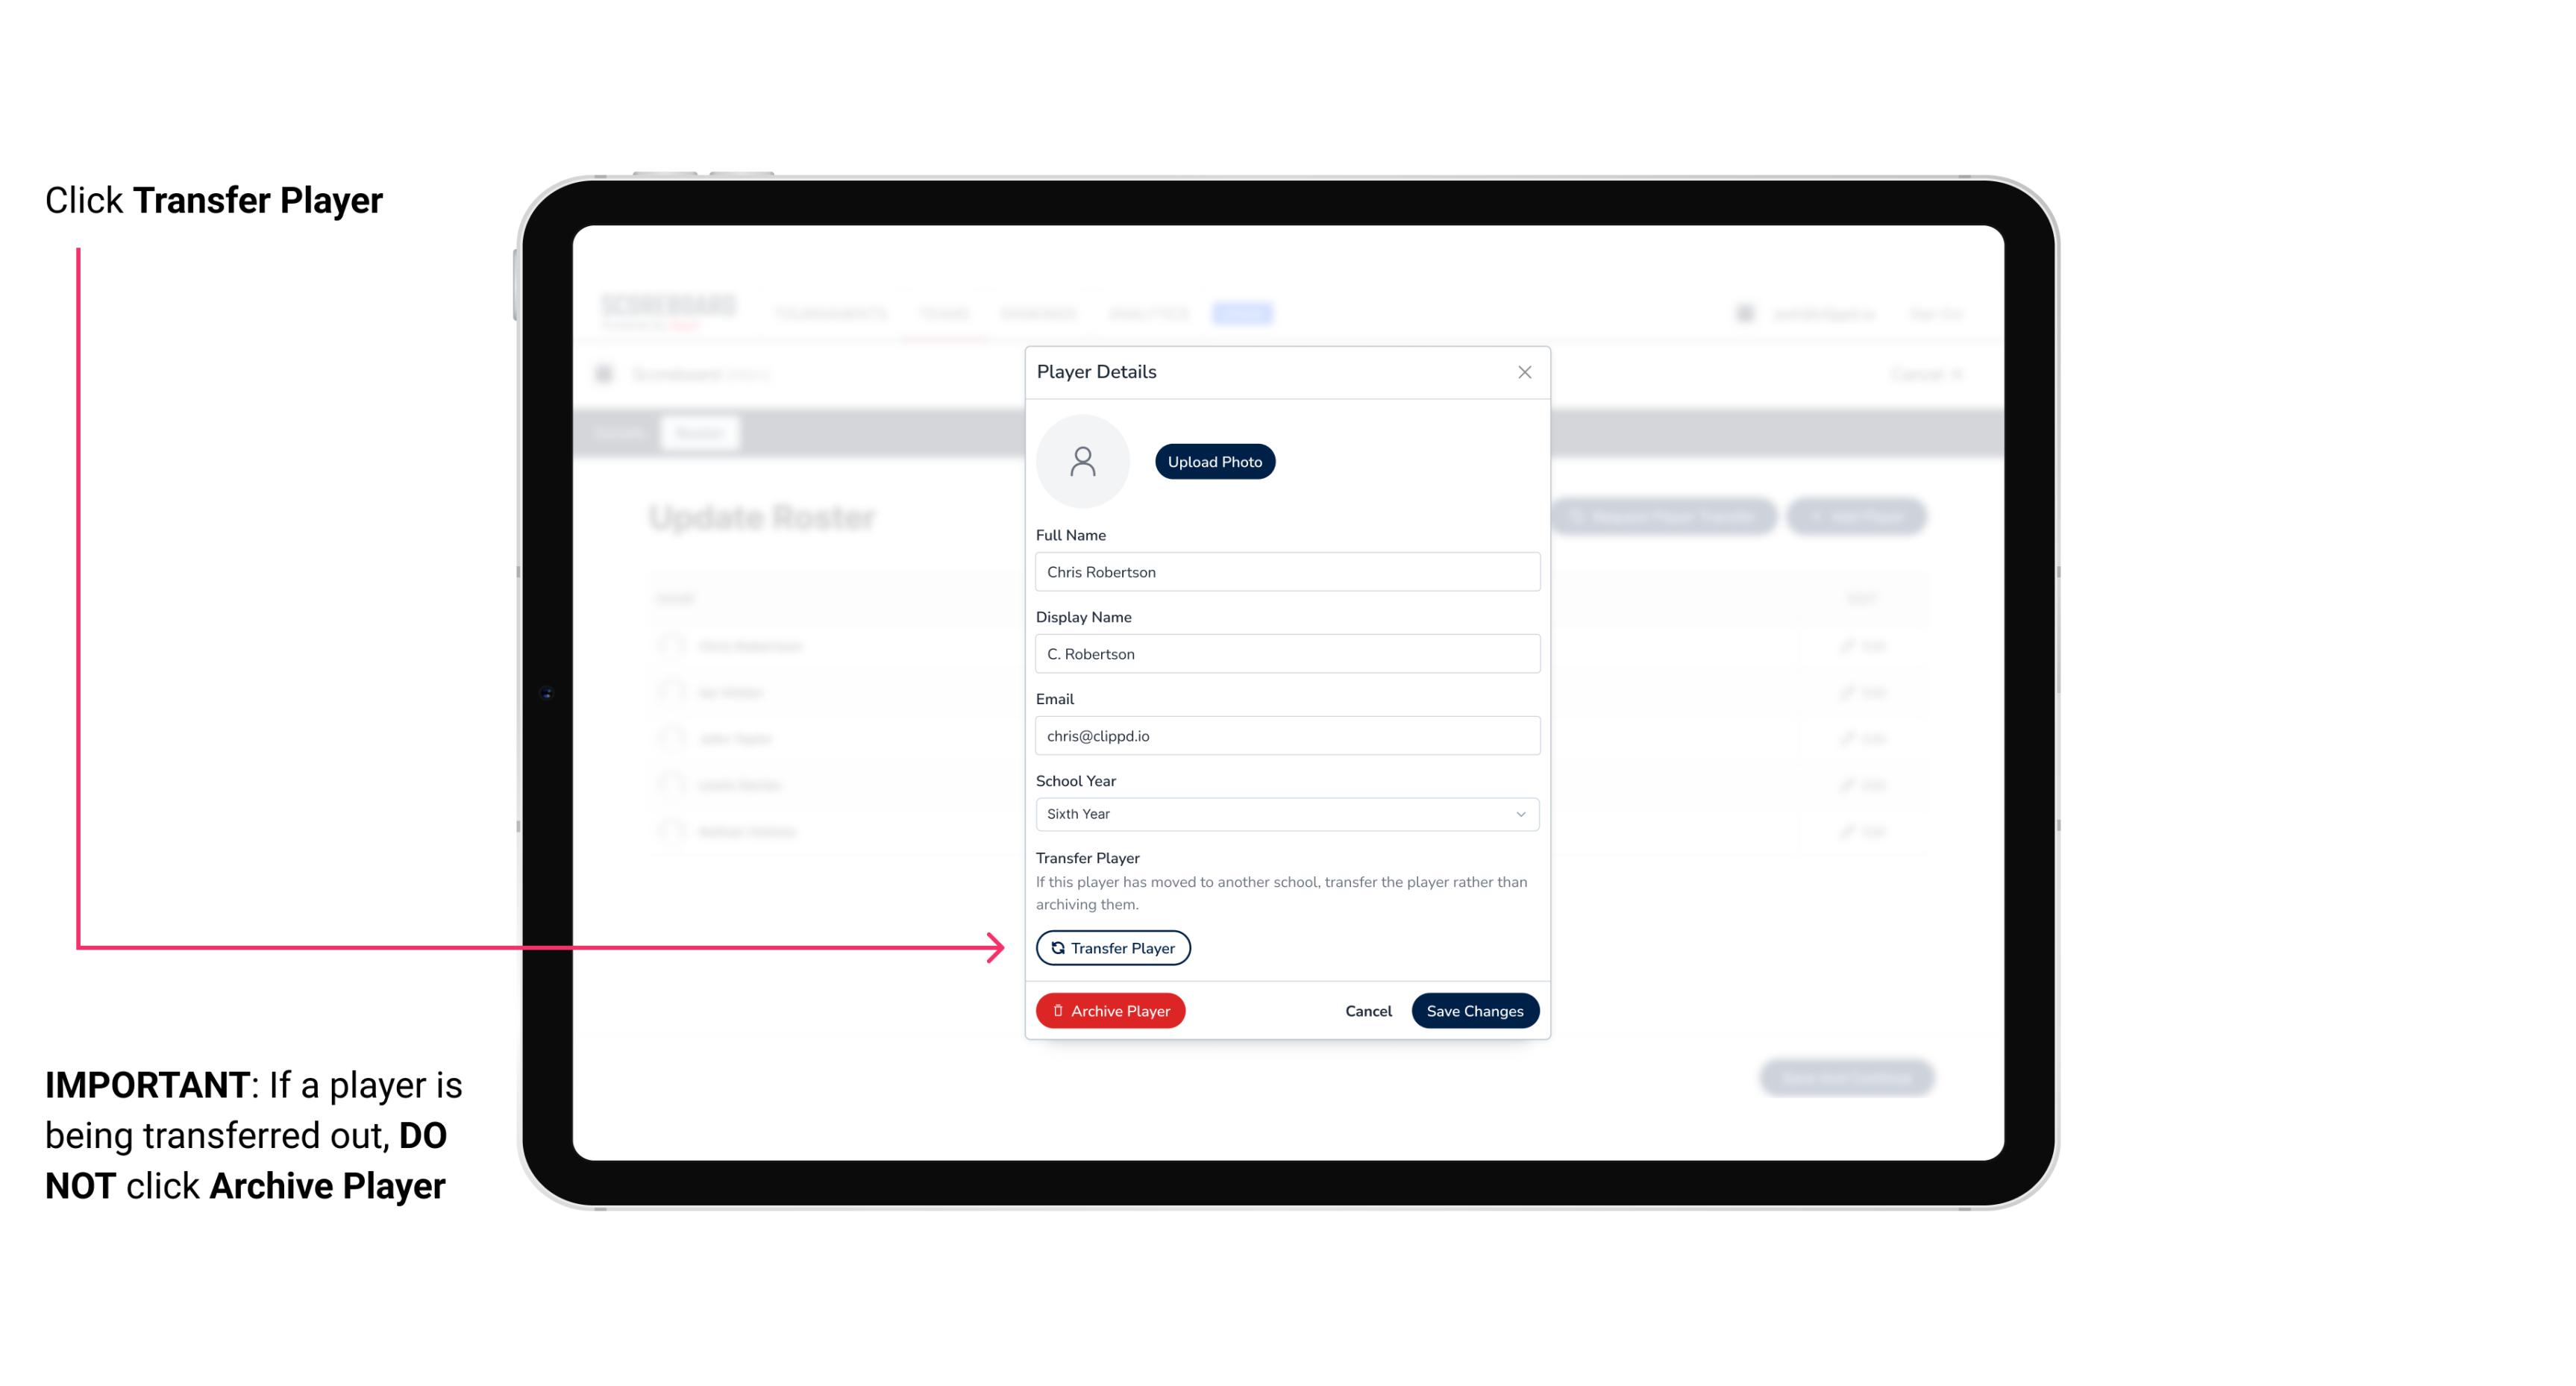
Task: Open the Sixth Year school year selector
Action: point(1285,812)
